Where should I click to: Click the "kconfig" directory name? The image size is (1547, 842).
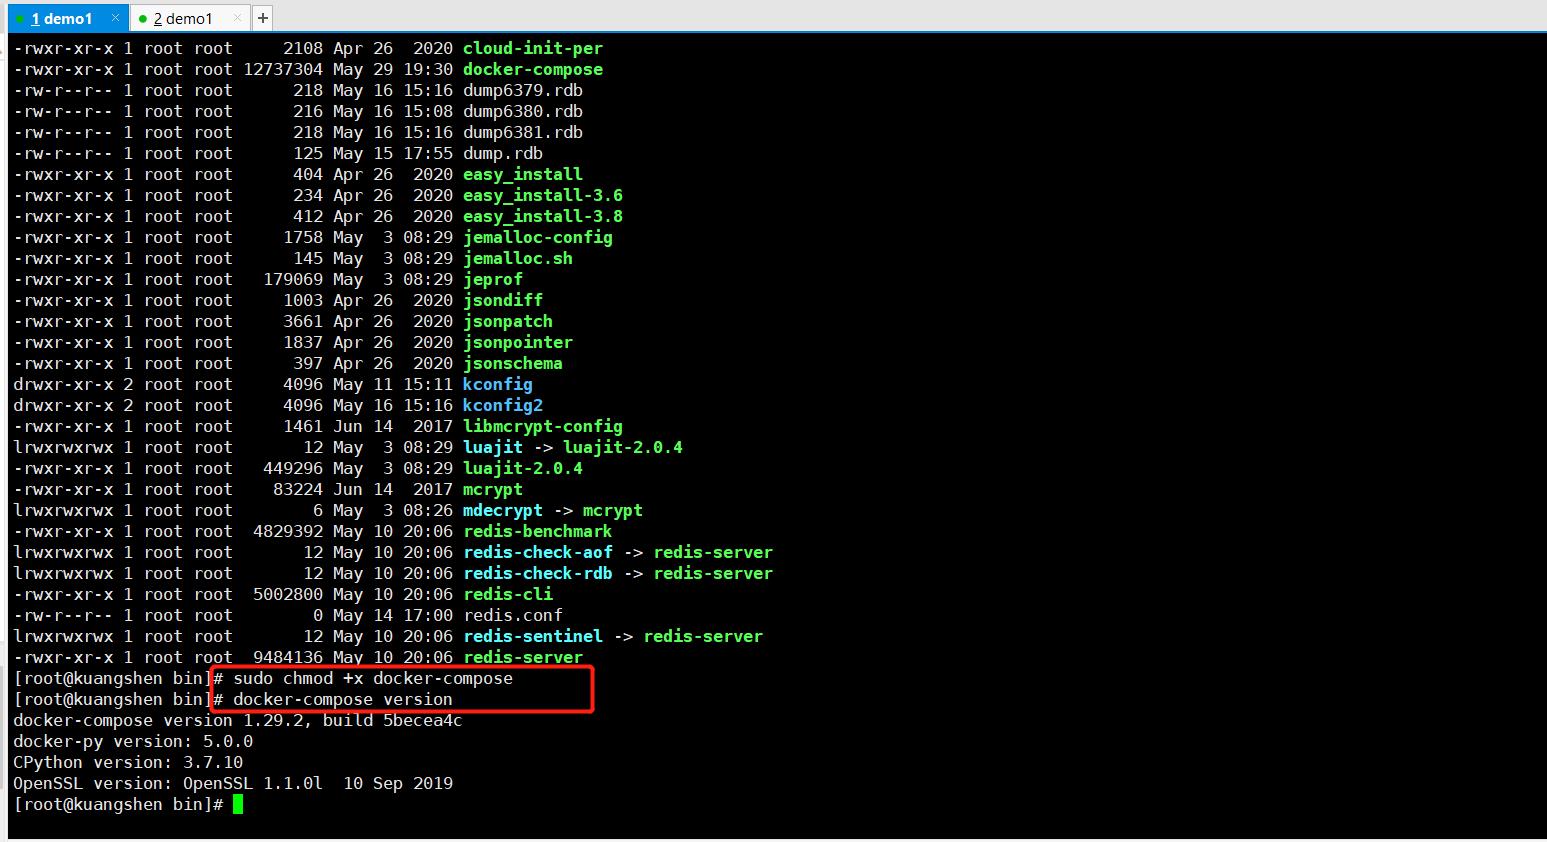click(498, 384)
